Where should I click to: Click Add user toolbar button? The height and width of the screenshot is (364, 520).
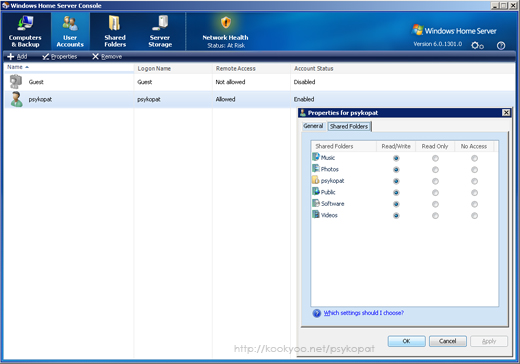17,57
